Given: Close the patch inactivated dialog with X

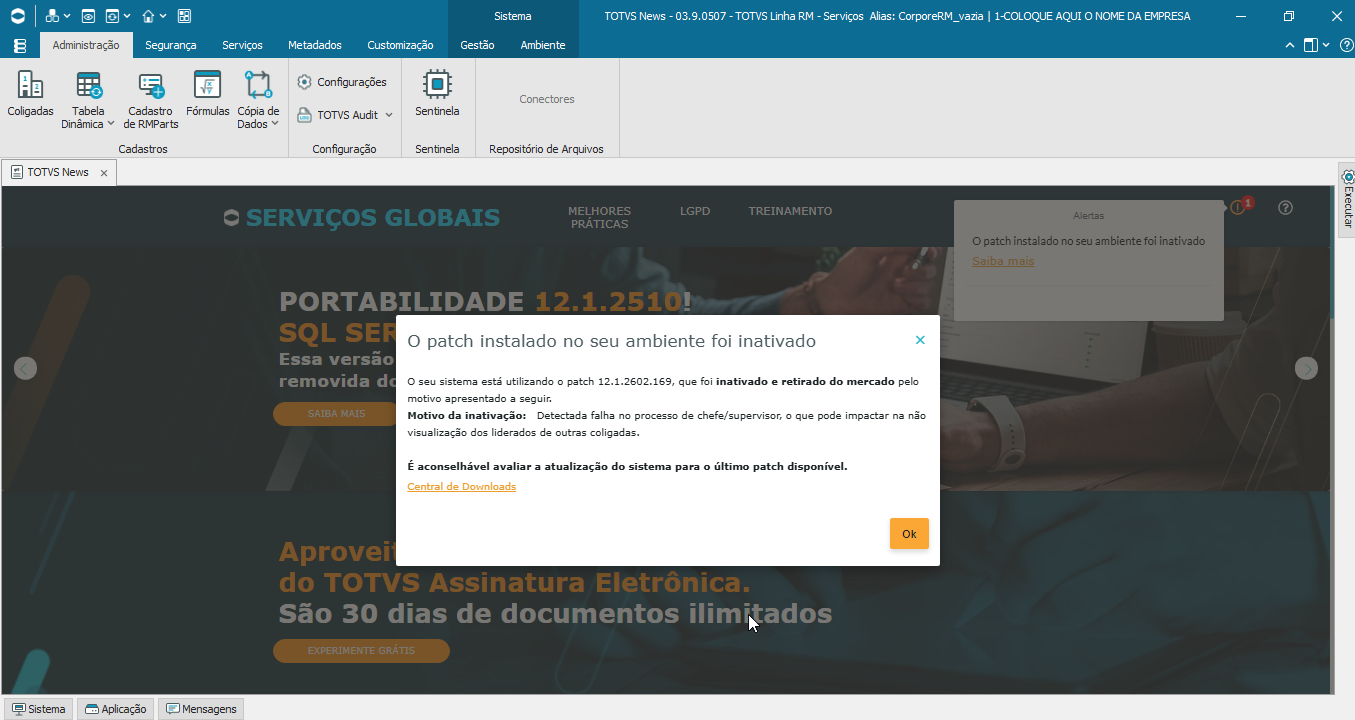Looking at the screenshot, I should click(x=920, y=340).
